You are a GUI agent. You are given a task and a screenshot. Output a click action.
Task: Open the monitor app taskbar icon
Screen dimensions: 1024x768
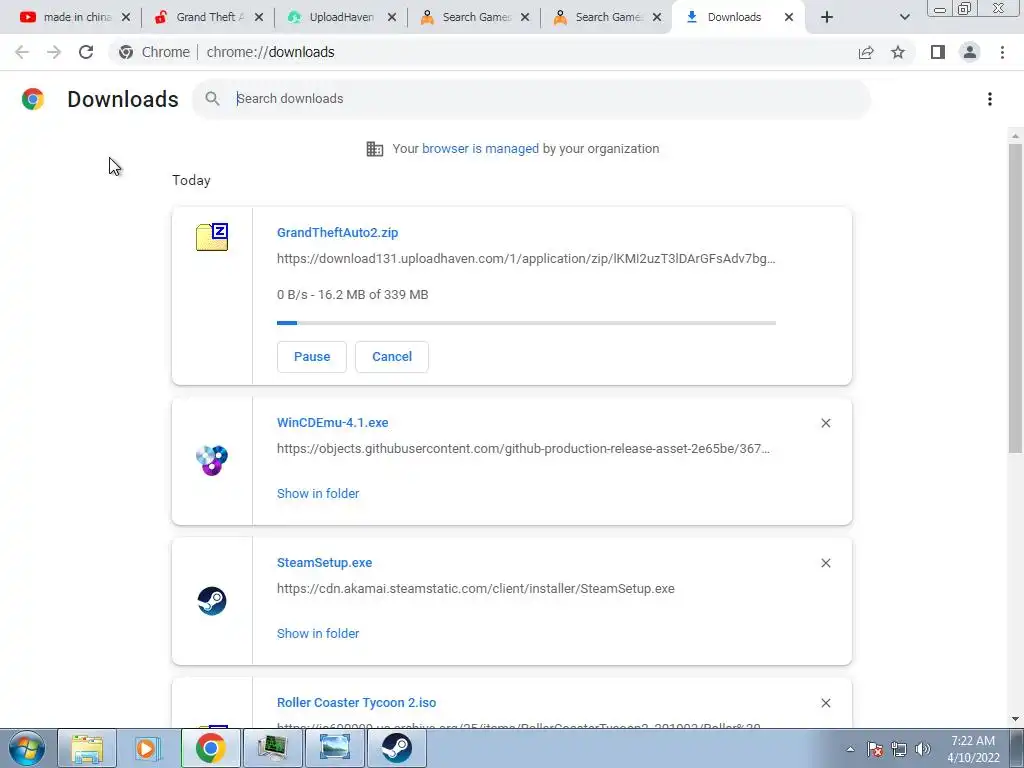click(x=272, y=748)
